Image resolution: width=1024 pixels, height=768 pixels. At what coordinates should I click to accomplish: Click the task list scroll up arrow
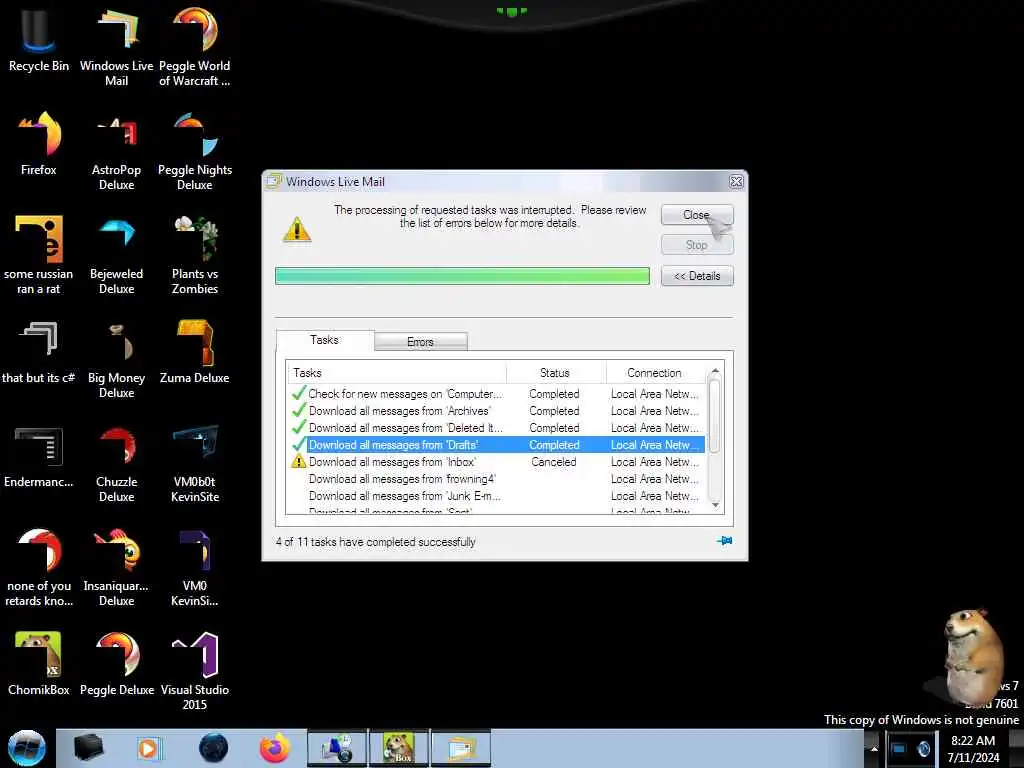[x=715, y=371]
